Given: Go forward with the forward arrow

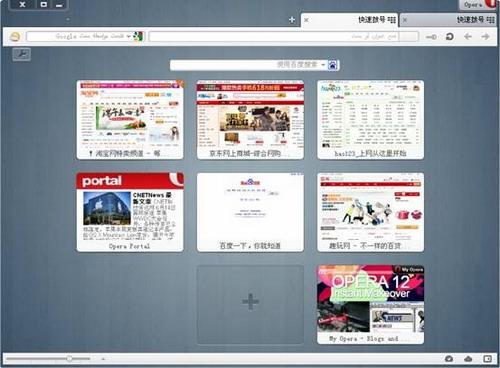Looking at the screenshot, I should pos(485,36).
